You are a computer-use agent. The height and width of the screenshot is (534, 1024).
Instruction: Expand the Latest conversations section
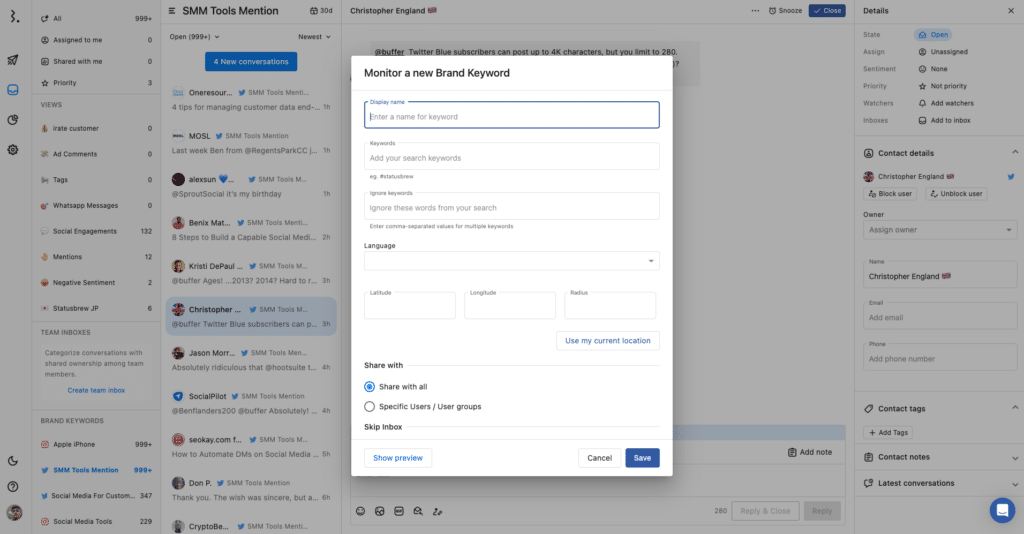[1015, 484]
